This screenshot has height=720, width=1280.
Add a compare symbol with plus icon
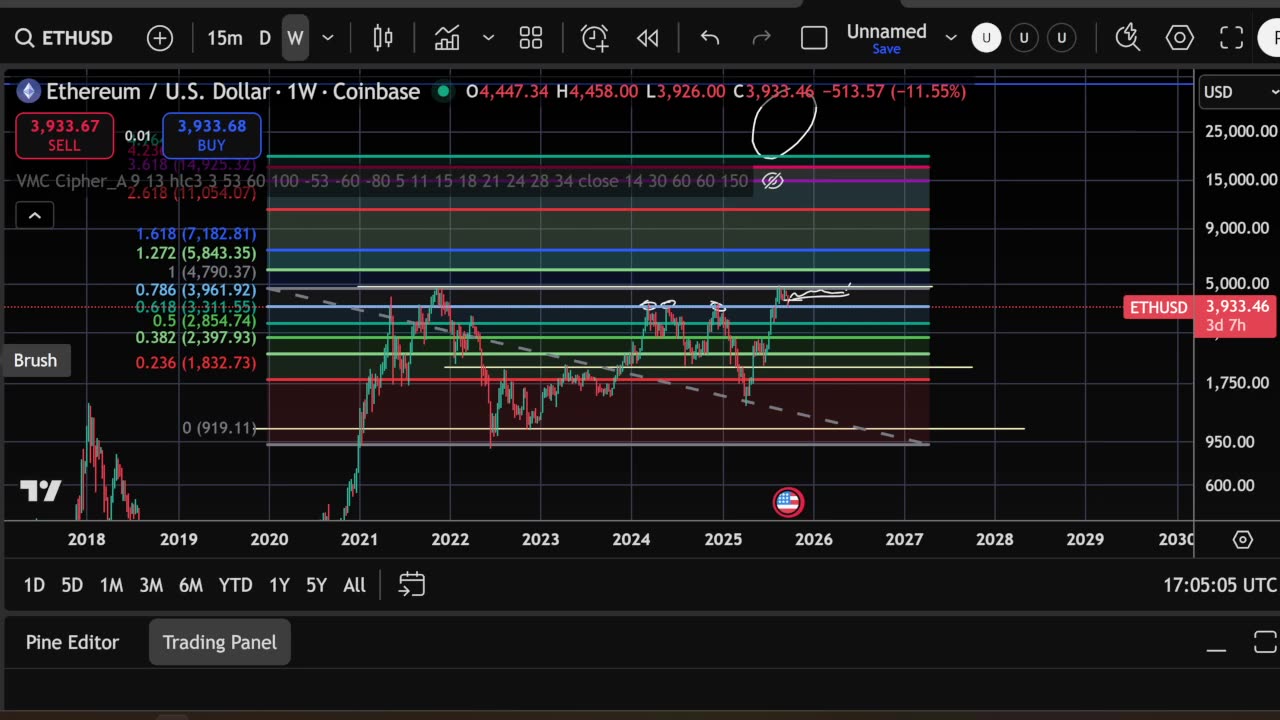click(160, 38)
